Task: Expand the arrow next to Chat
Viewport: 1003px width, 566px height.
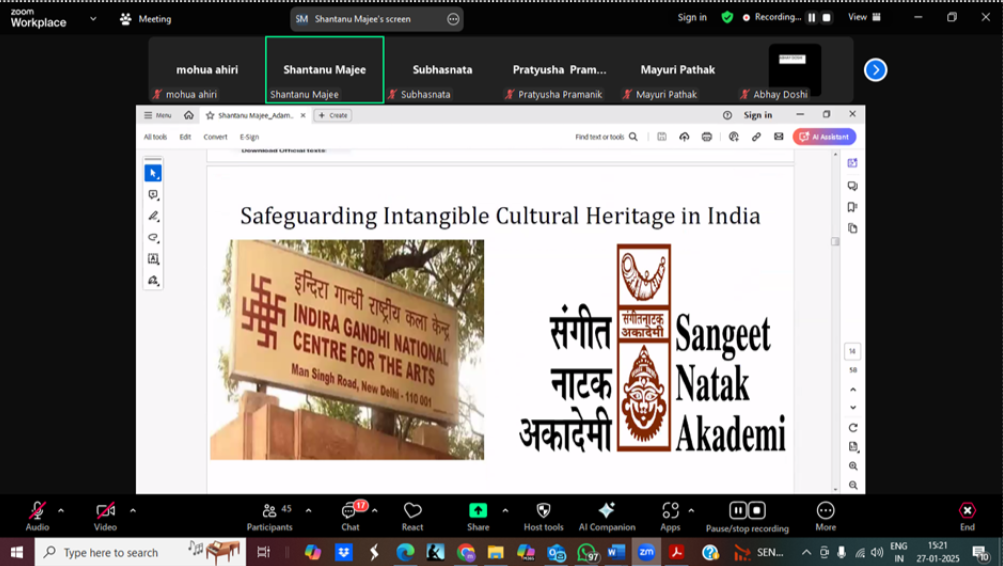Action: [375, 510]
